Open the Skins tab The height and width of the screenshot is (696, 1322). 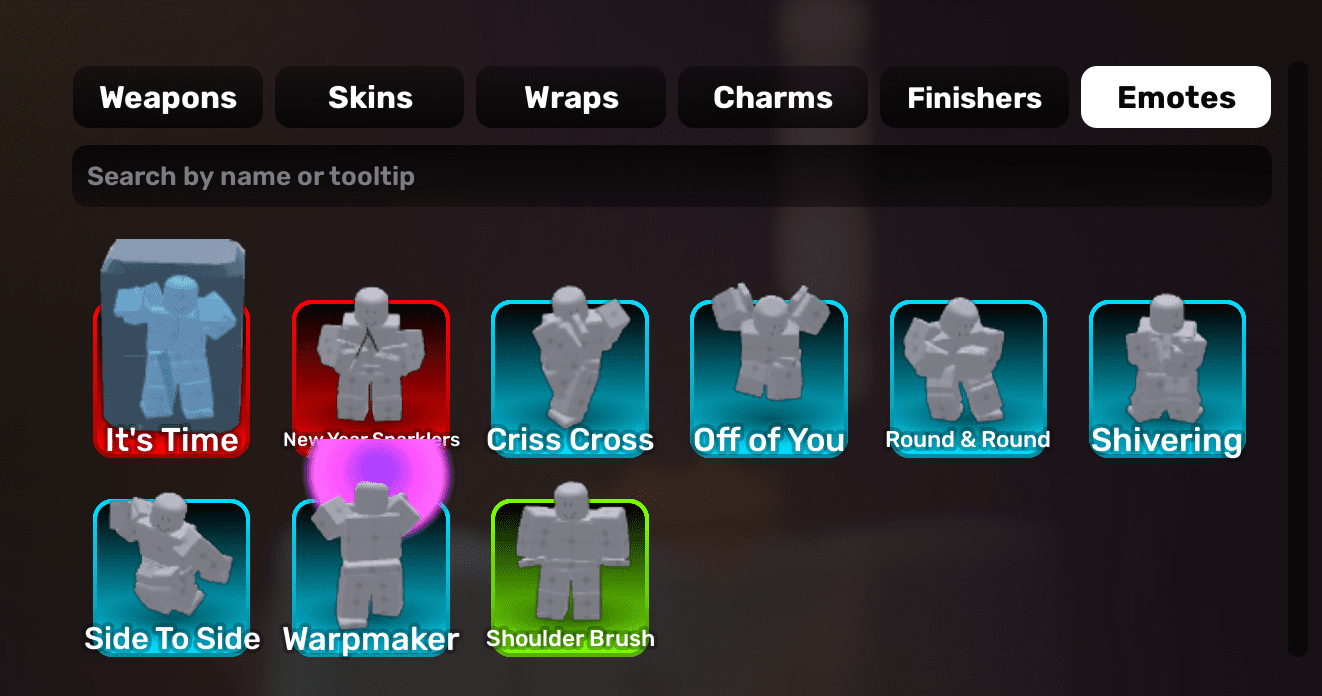point(370,97)
